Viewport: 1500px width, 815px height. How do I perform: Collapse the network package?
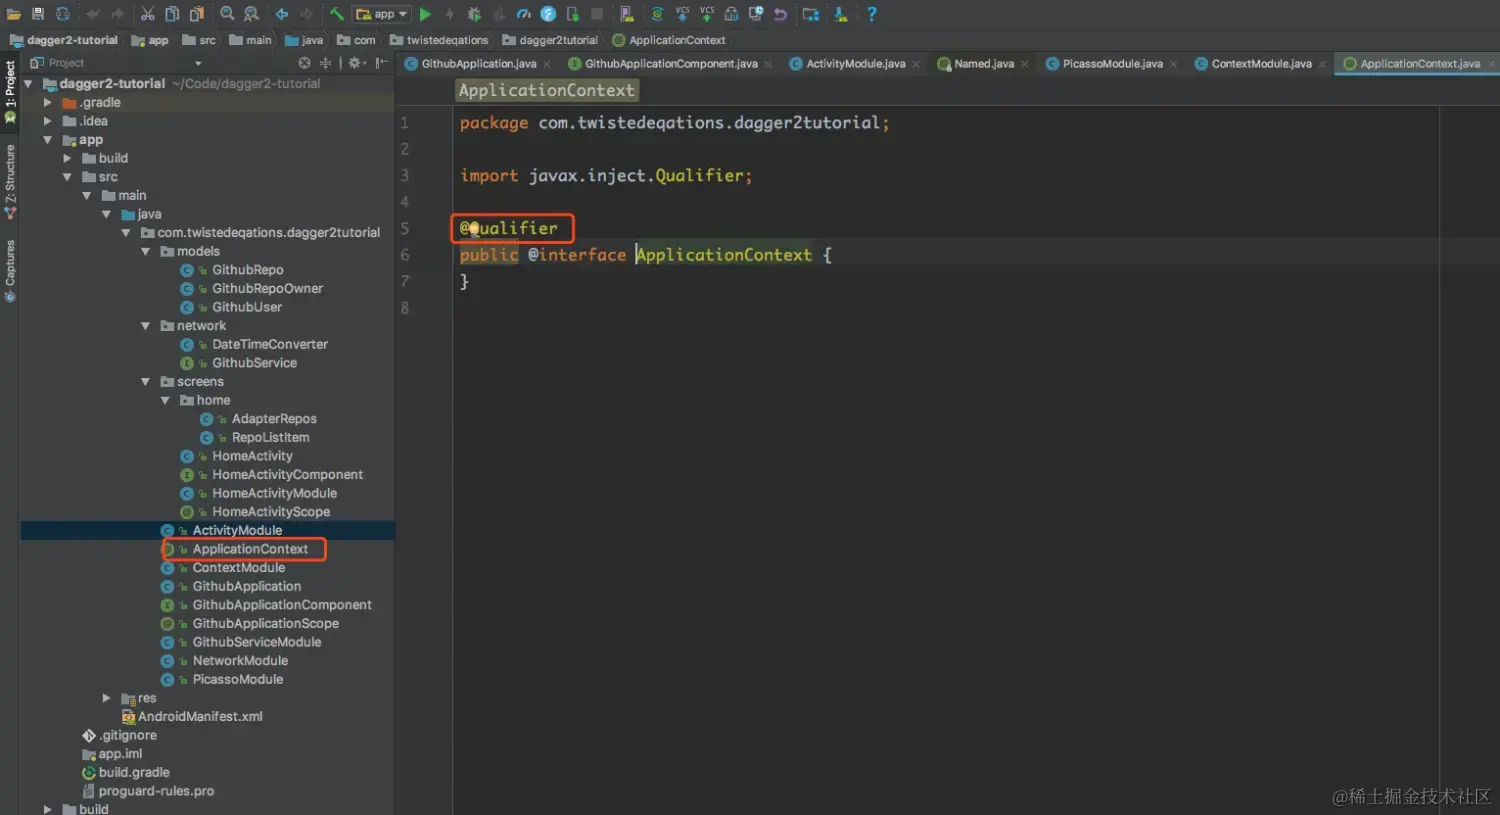pos(145,326)
